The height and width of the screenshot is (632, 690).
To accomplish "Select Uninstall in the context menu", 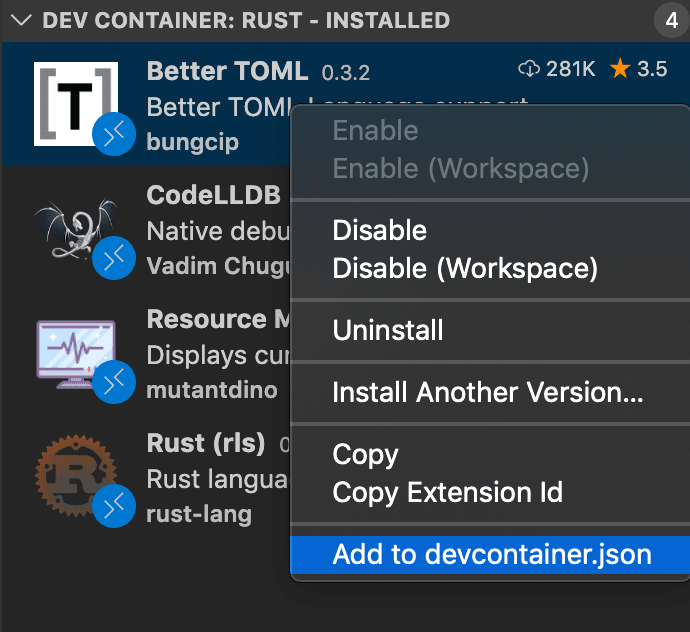I will coord(387,330).
